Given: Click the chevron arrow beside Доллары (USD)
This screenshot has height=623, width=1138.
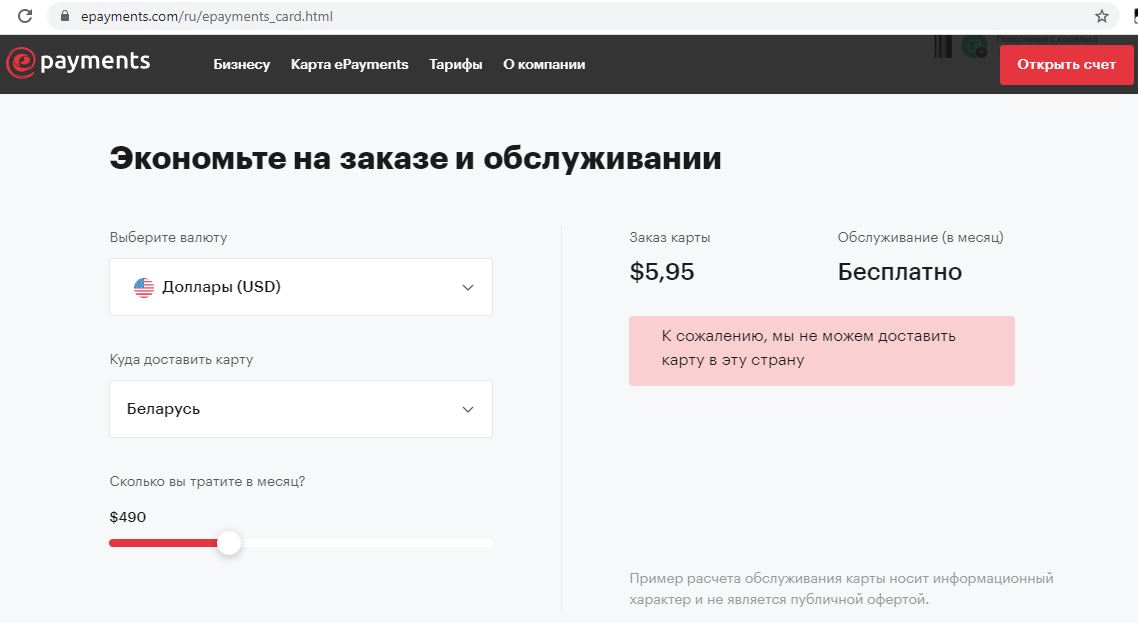Looking at the screenshot, I should click(467, 288).
